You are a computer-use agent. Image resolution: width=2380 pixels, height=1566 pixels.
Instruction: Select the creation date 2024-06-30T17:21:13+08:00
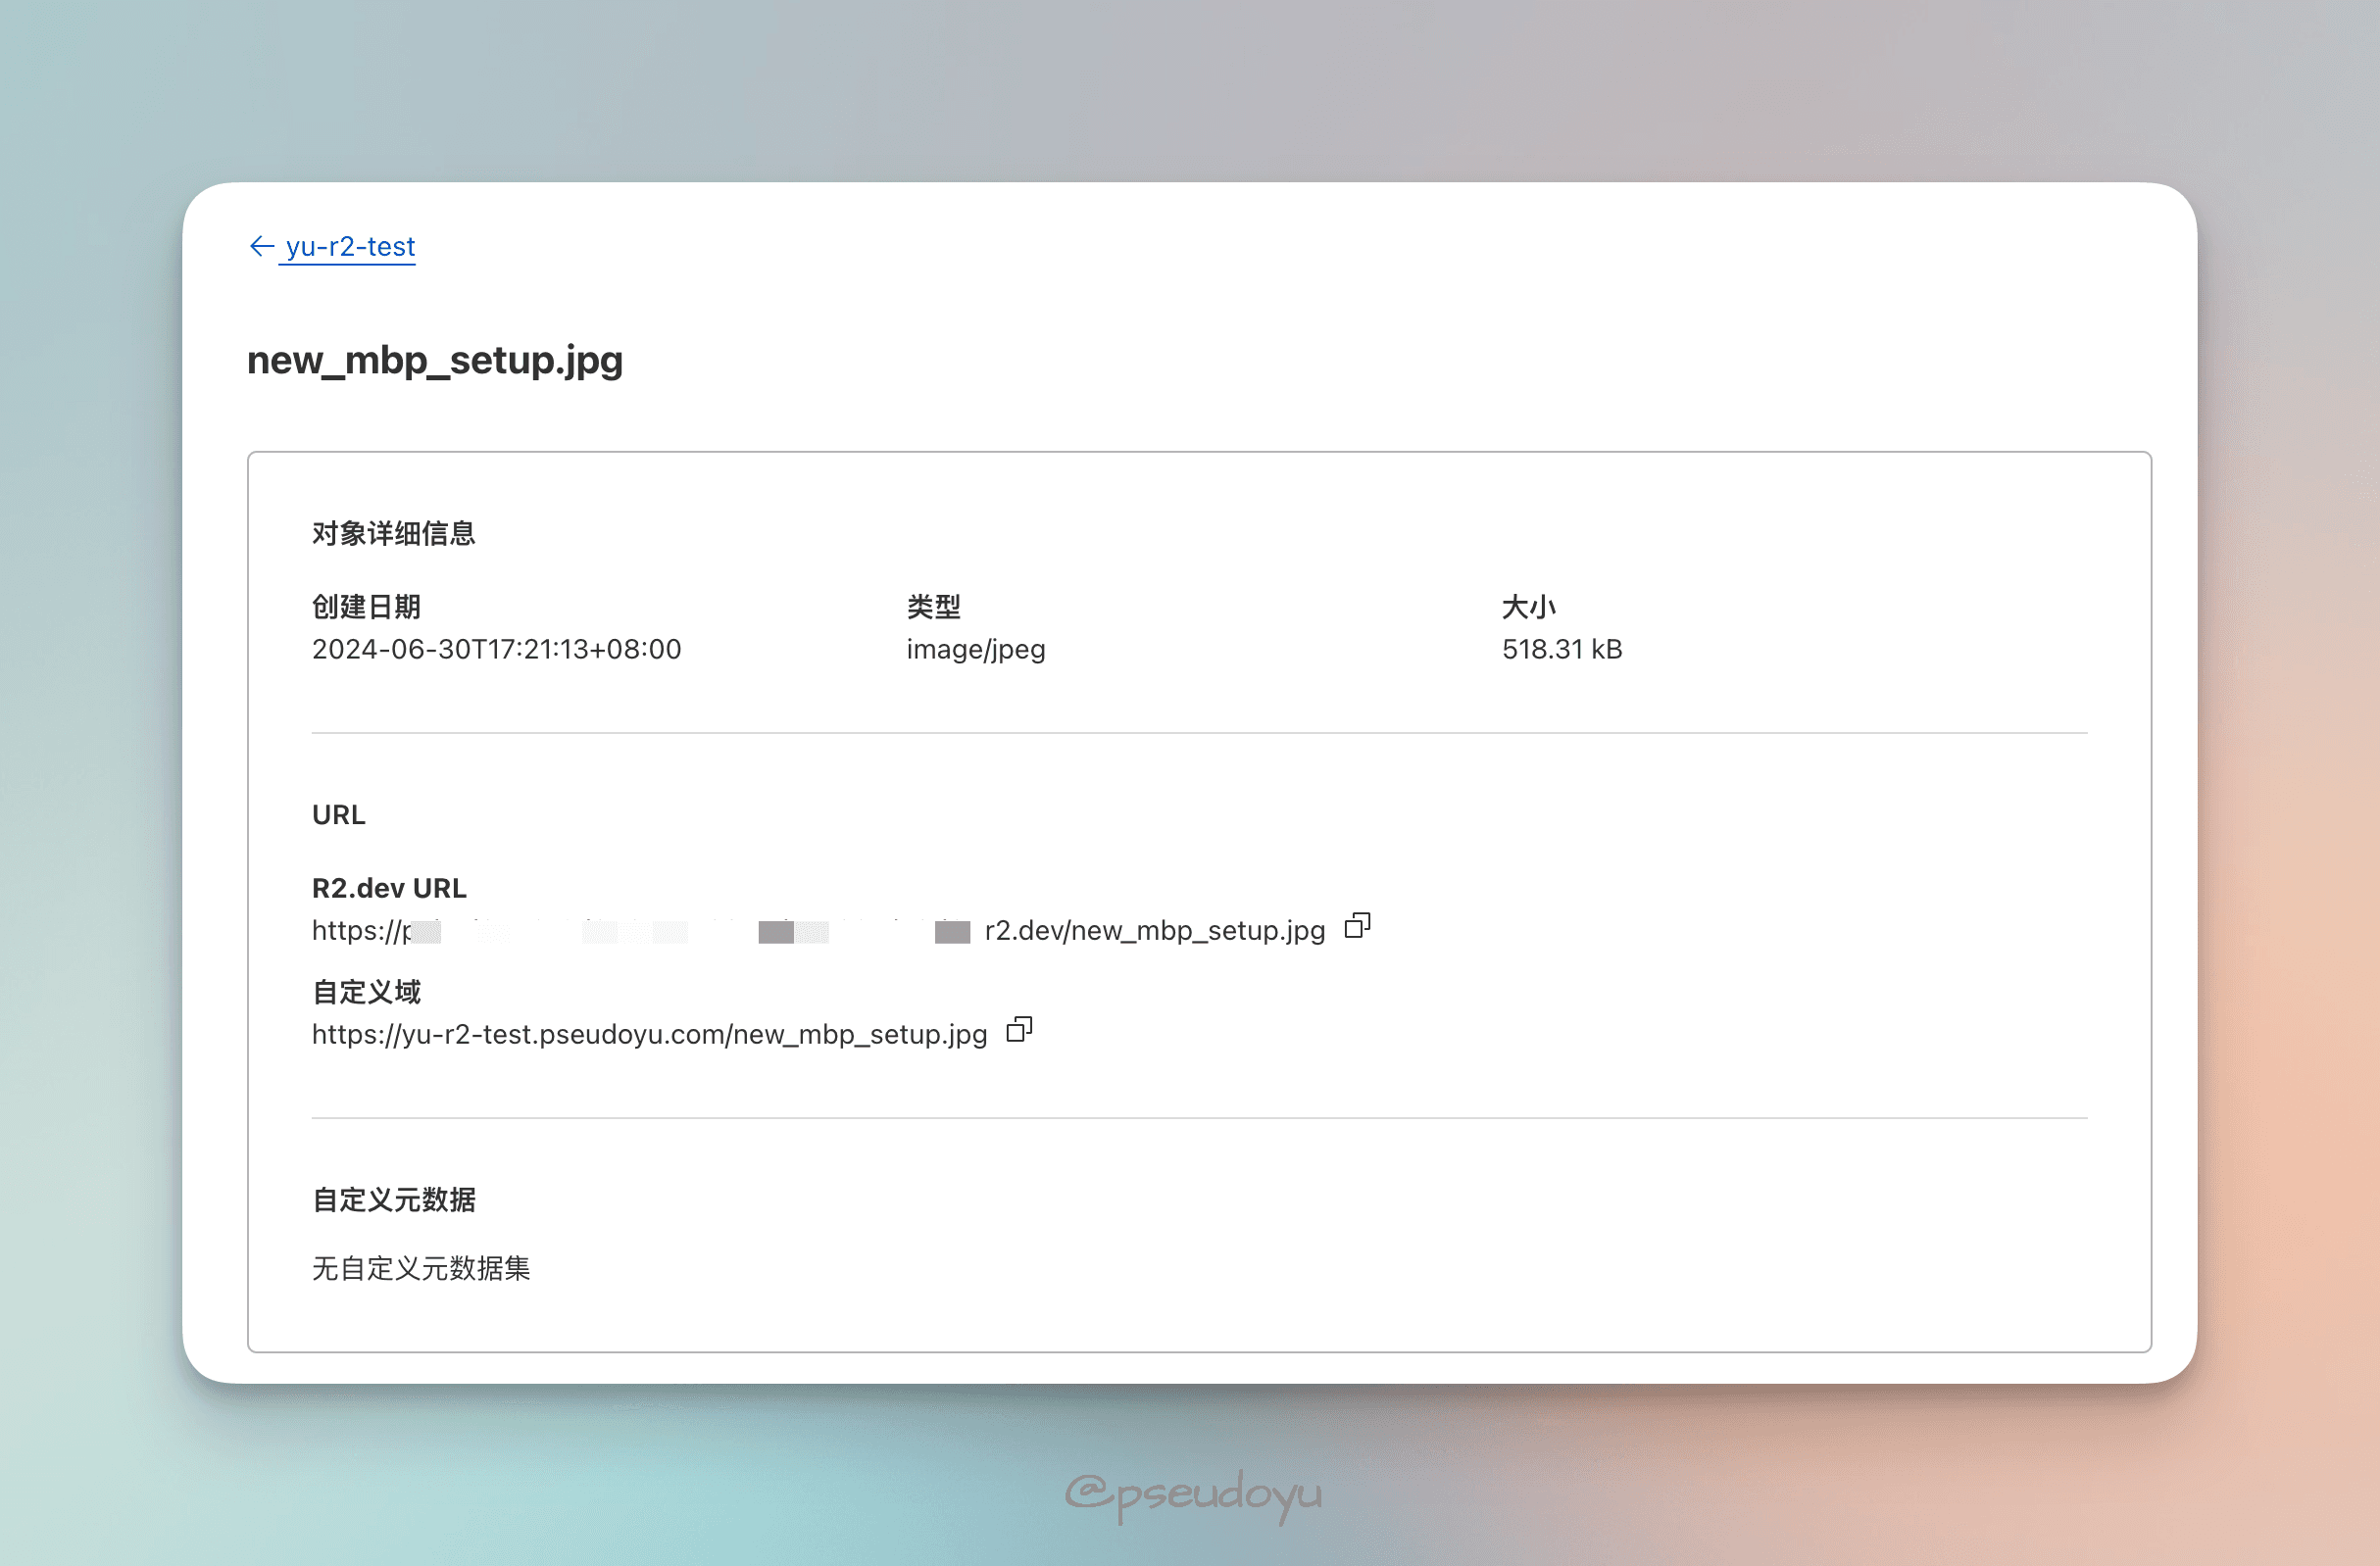coord(496,649)
